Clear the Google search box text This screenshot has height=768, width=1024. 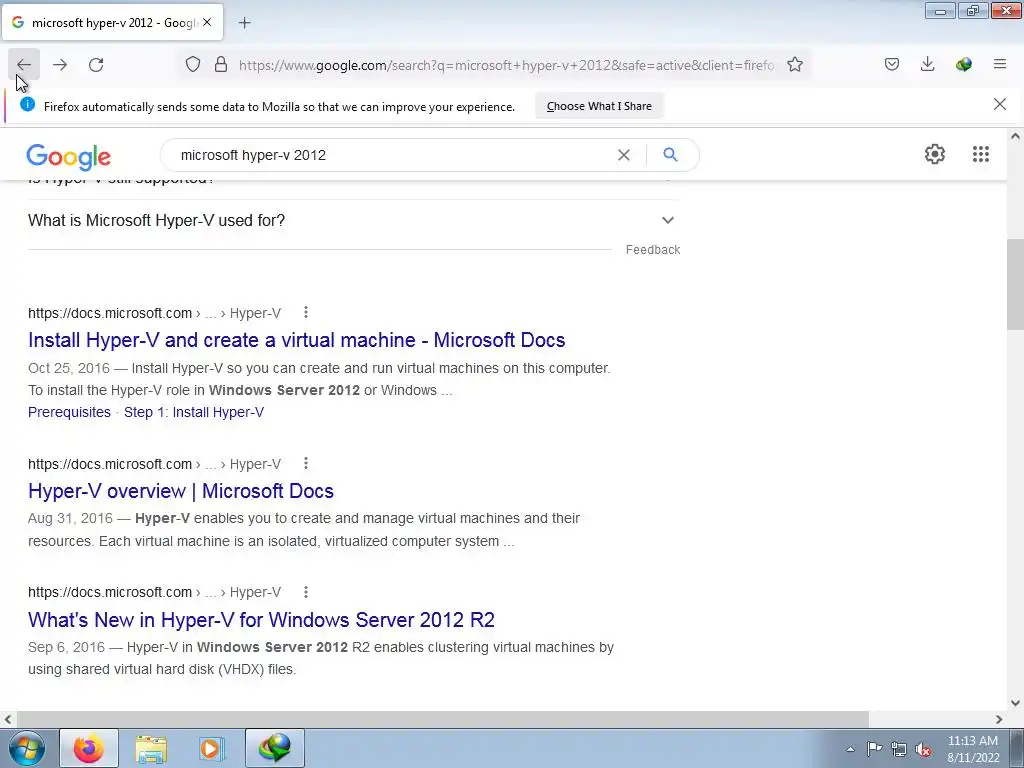pos(624,155)
